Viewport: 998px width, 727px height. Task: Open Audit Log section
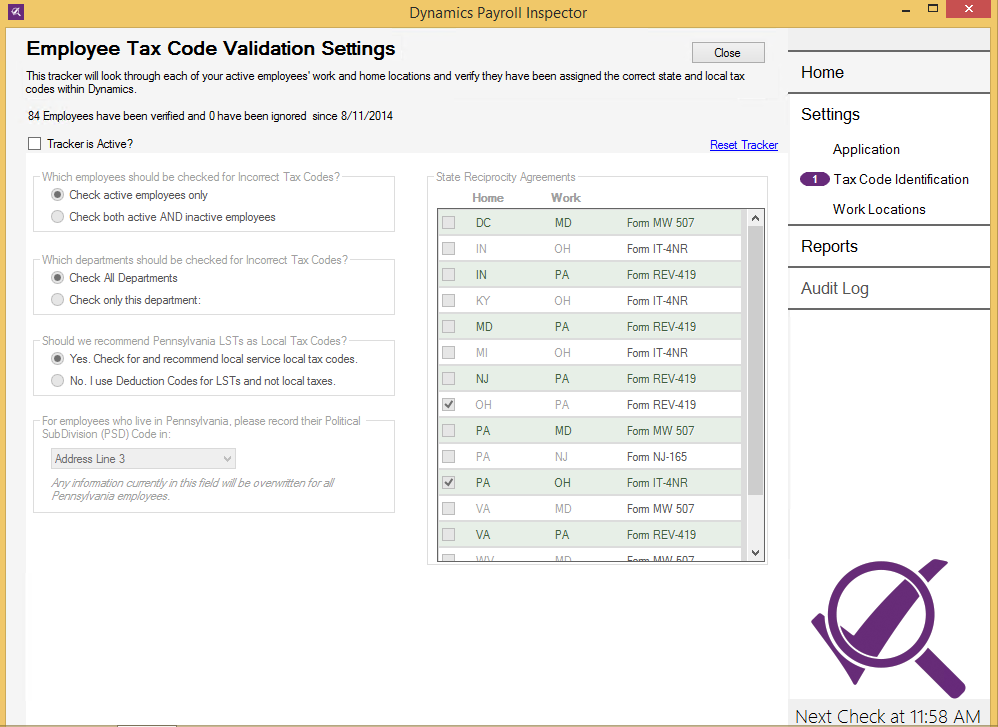(834, 288)
